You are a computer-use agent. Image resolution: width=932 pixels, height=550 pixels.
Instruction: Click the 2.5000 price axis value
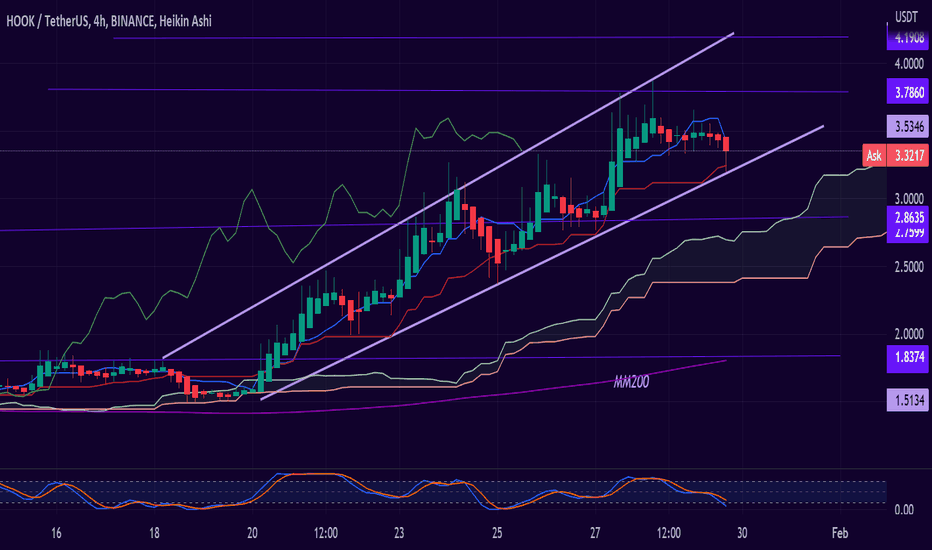(909, 266)
